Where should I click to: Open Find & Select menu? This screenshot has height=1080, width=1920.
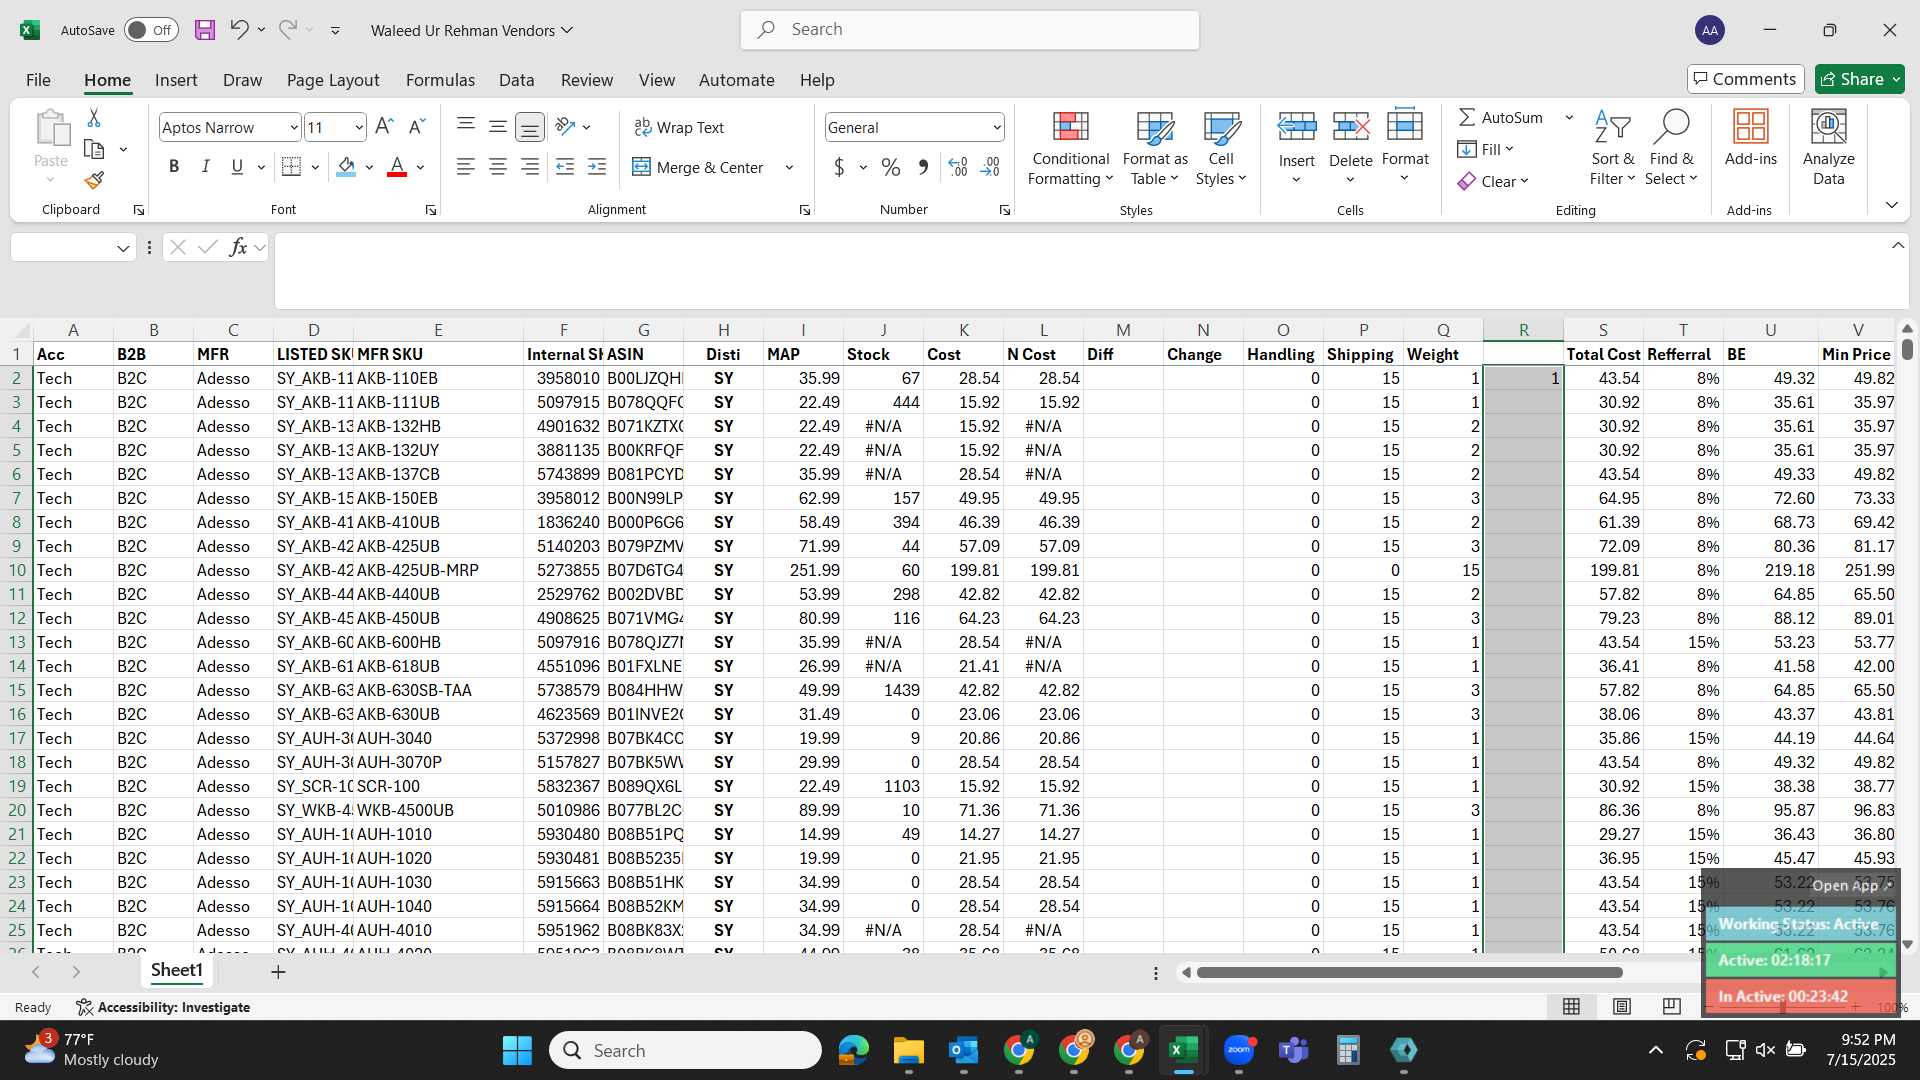tap(1672, 149)
